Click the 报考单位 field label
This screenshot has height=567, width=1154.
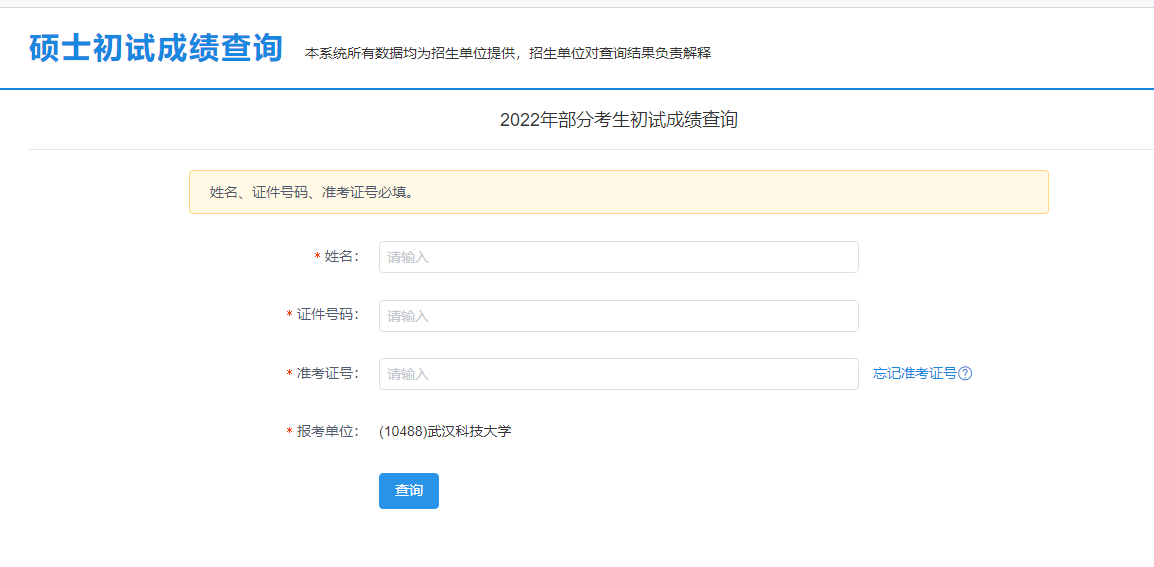click(327, 432)
